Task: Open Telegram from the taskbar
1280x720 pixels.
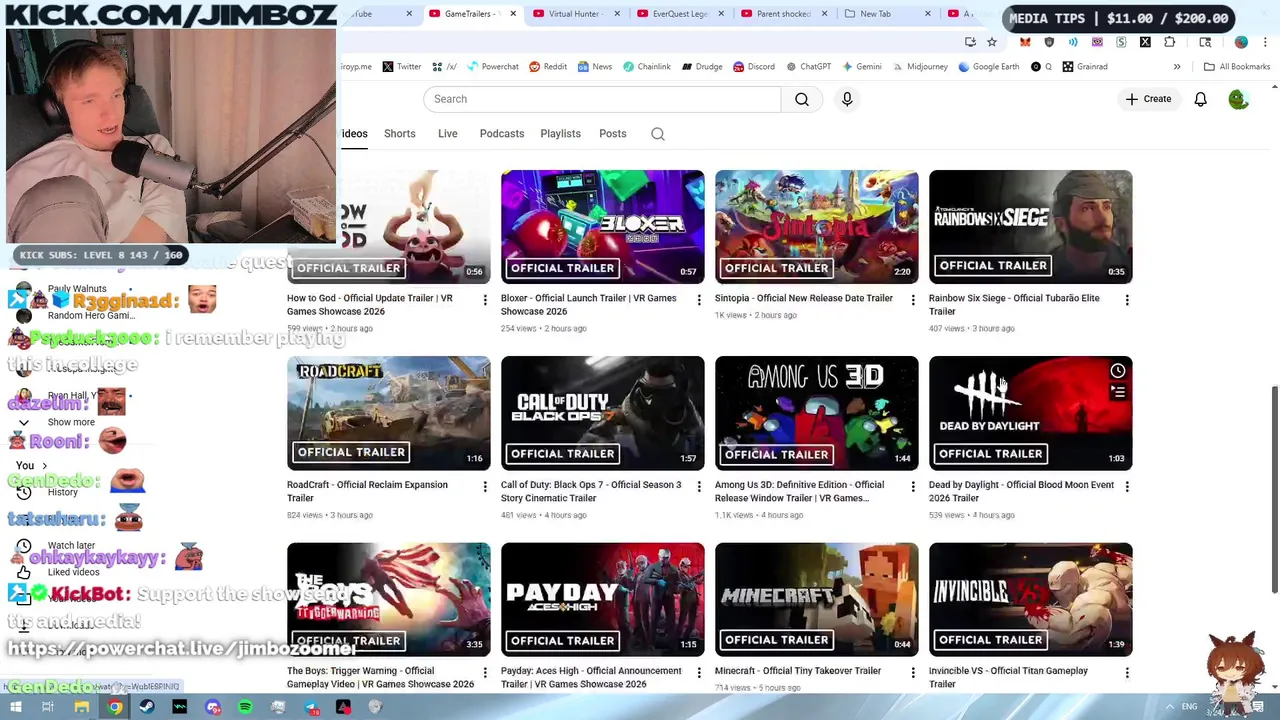Action: pyautogui.click(x=312, y=707)
